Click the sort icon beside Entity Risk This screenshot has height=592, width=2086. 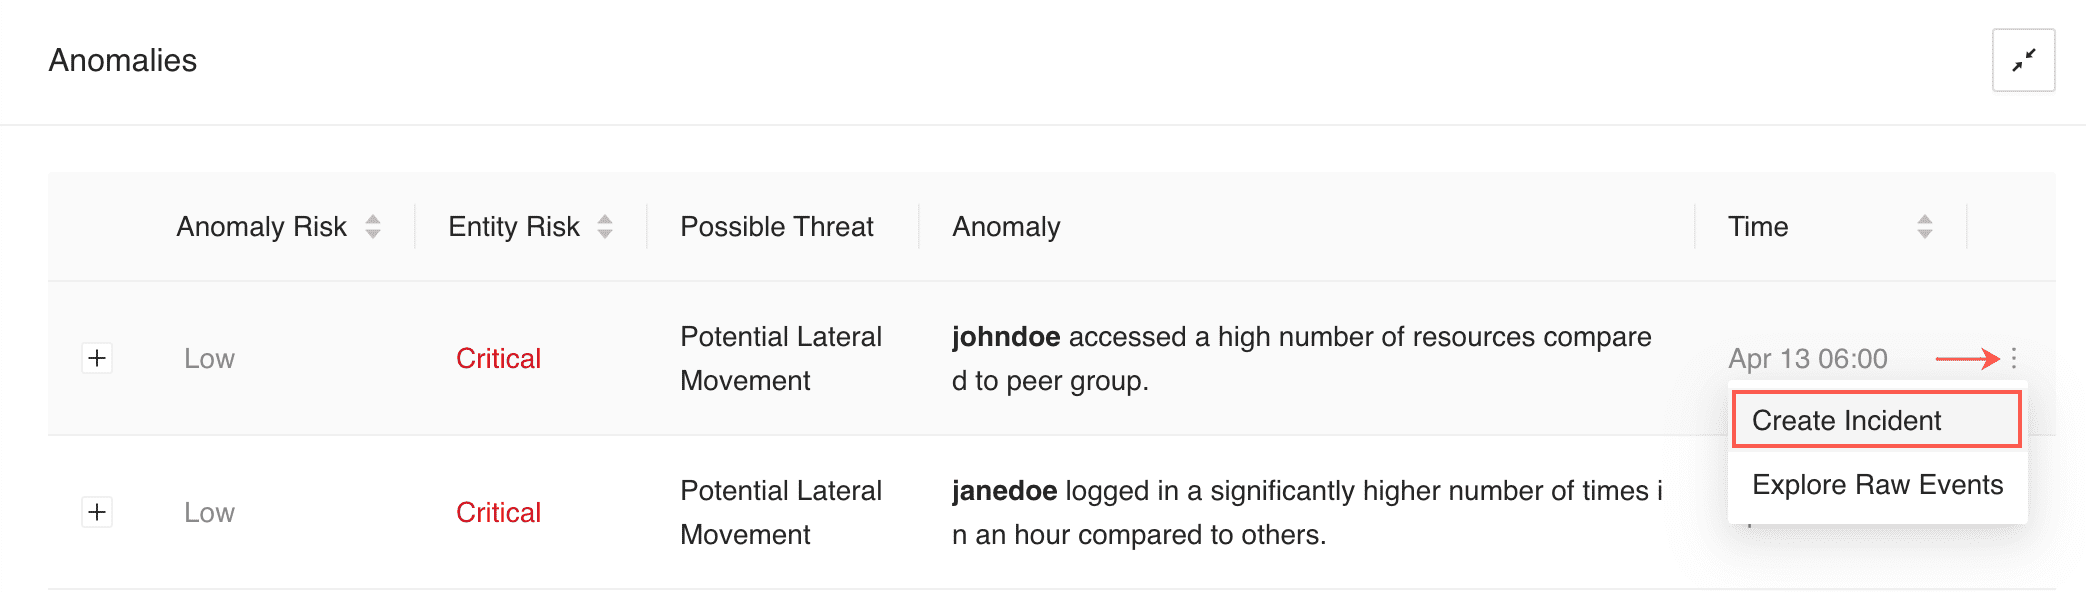point(604,227)
